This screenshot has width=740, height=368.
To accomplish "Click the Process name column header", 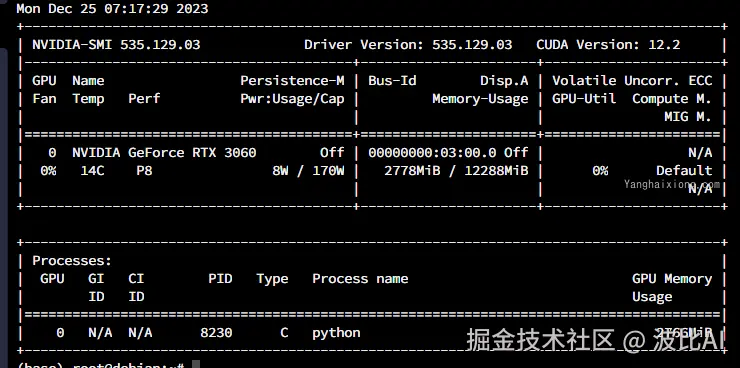I will click(360, 278).
